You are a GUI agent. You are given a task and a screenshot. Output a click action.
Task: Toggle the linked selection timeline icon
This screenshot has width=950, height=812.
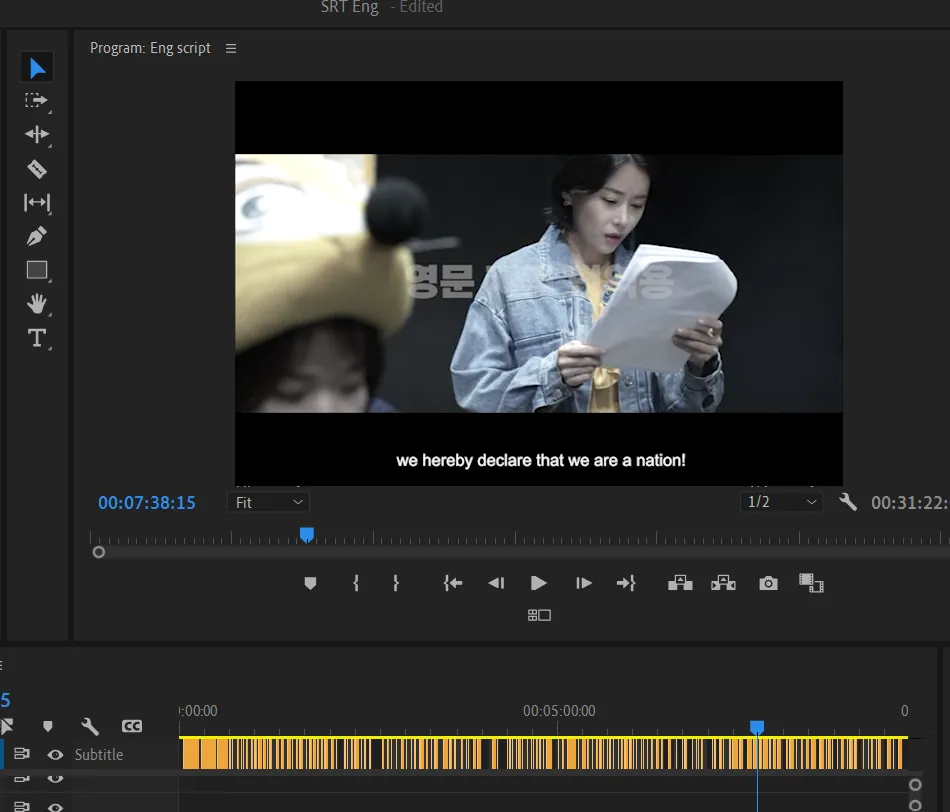pyautogui.click(x=7, y=726)
